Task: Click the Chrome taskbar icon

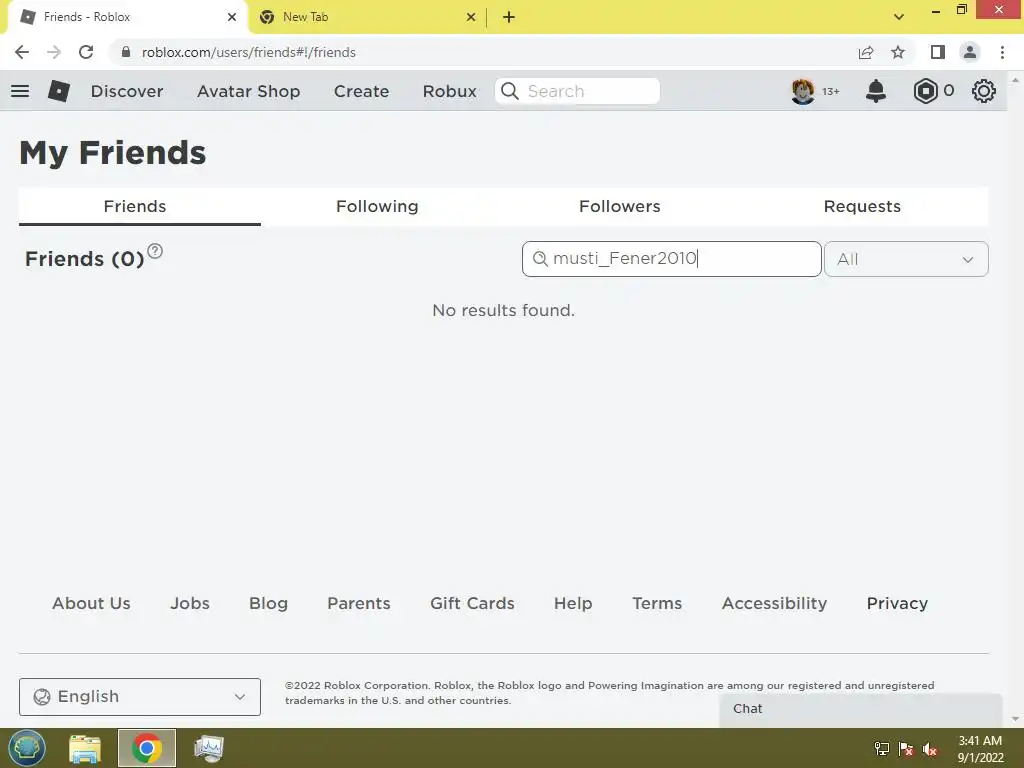Action: 147,748
